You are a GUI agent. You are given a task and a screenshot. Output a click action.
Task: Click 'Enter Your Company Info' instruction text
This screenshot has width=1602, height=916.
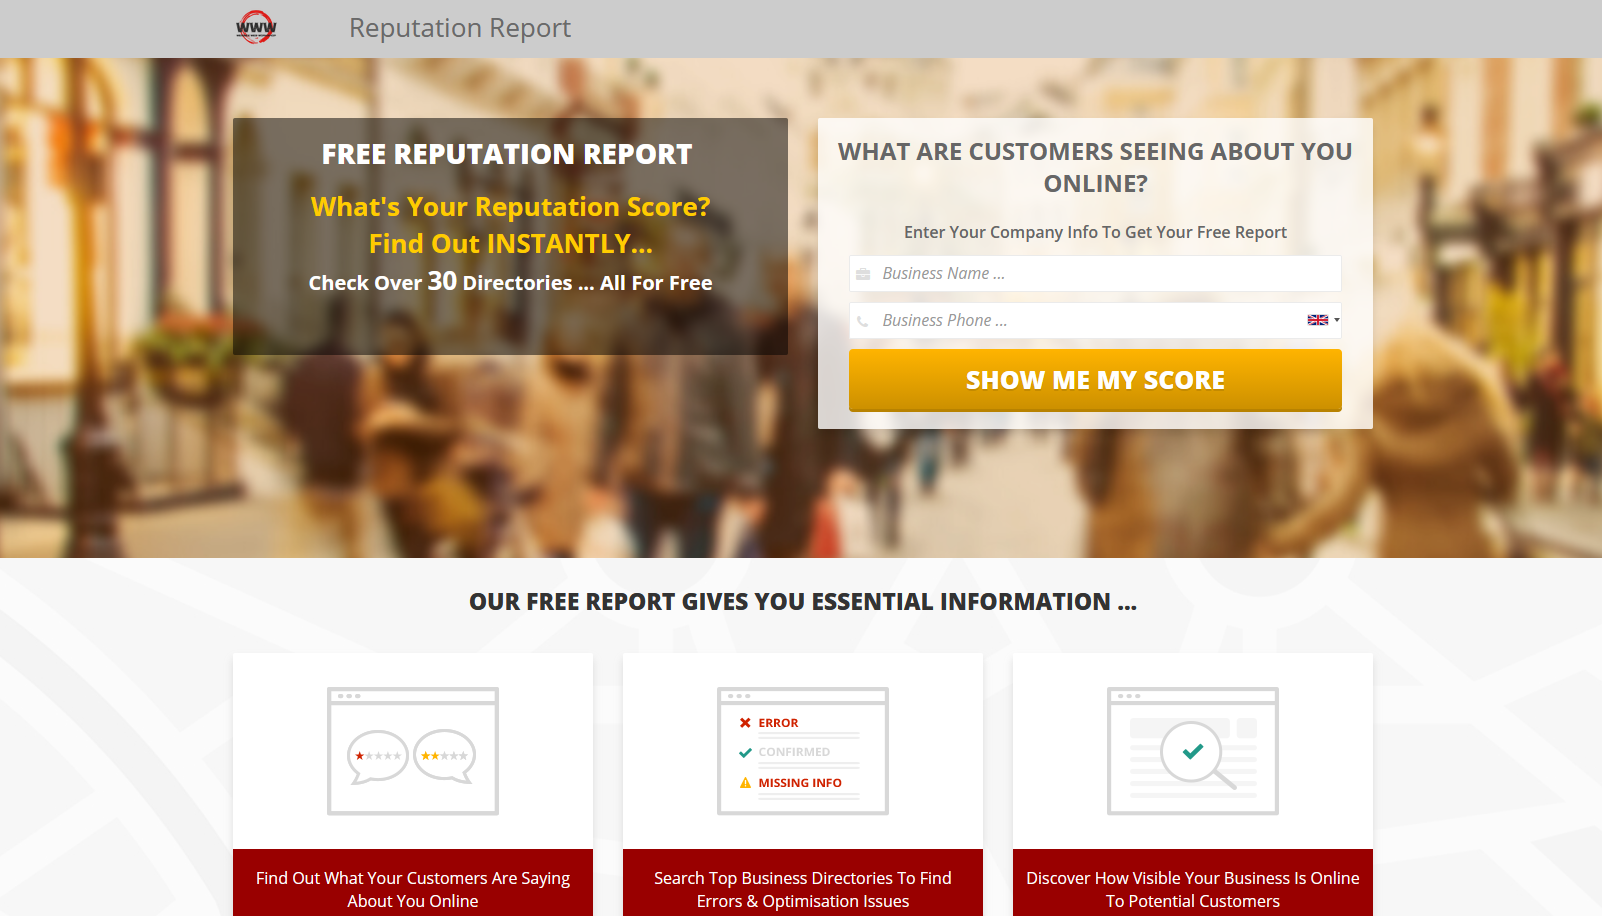point(1095,232)
